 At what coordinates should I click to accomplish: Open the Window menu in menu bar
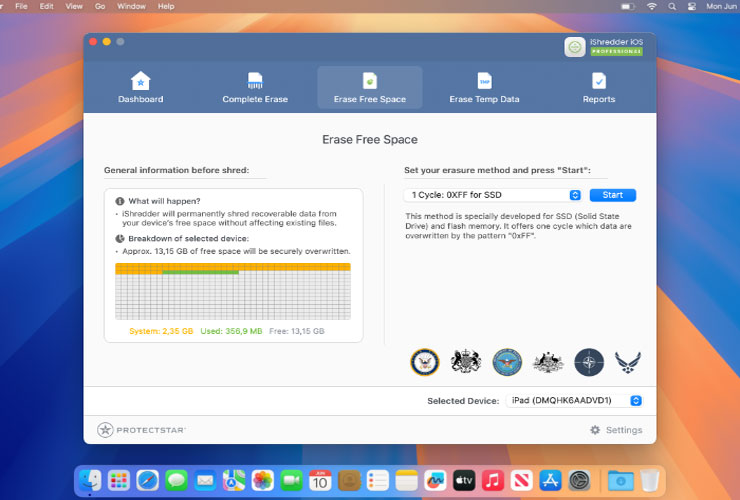pyautogui.click(x=131, y=6)
